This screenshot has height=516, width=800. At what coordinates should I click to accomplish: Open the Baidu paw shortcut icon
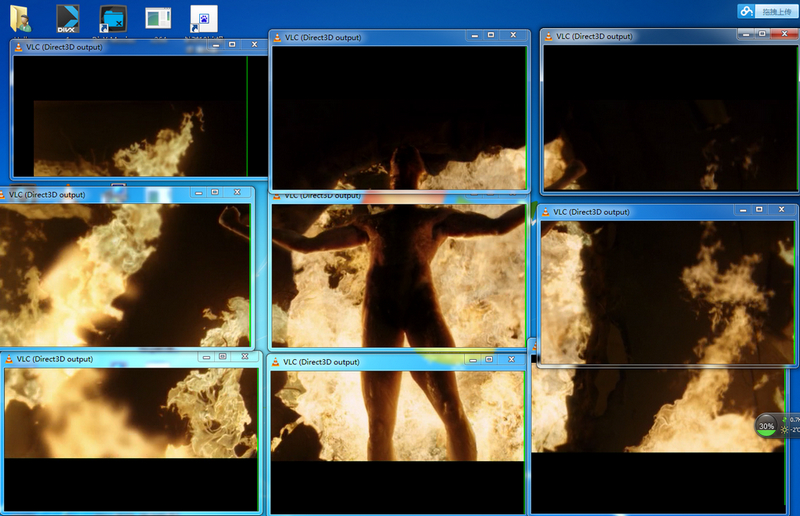tap(204, 19)
